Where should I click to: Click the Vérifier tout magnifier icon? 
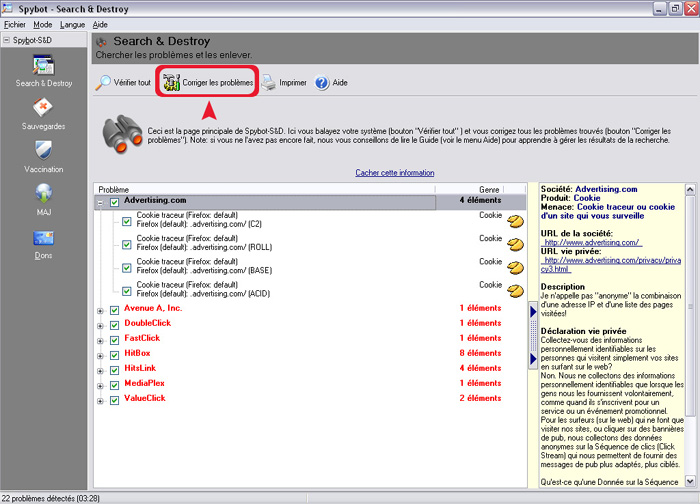[104, 83]
